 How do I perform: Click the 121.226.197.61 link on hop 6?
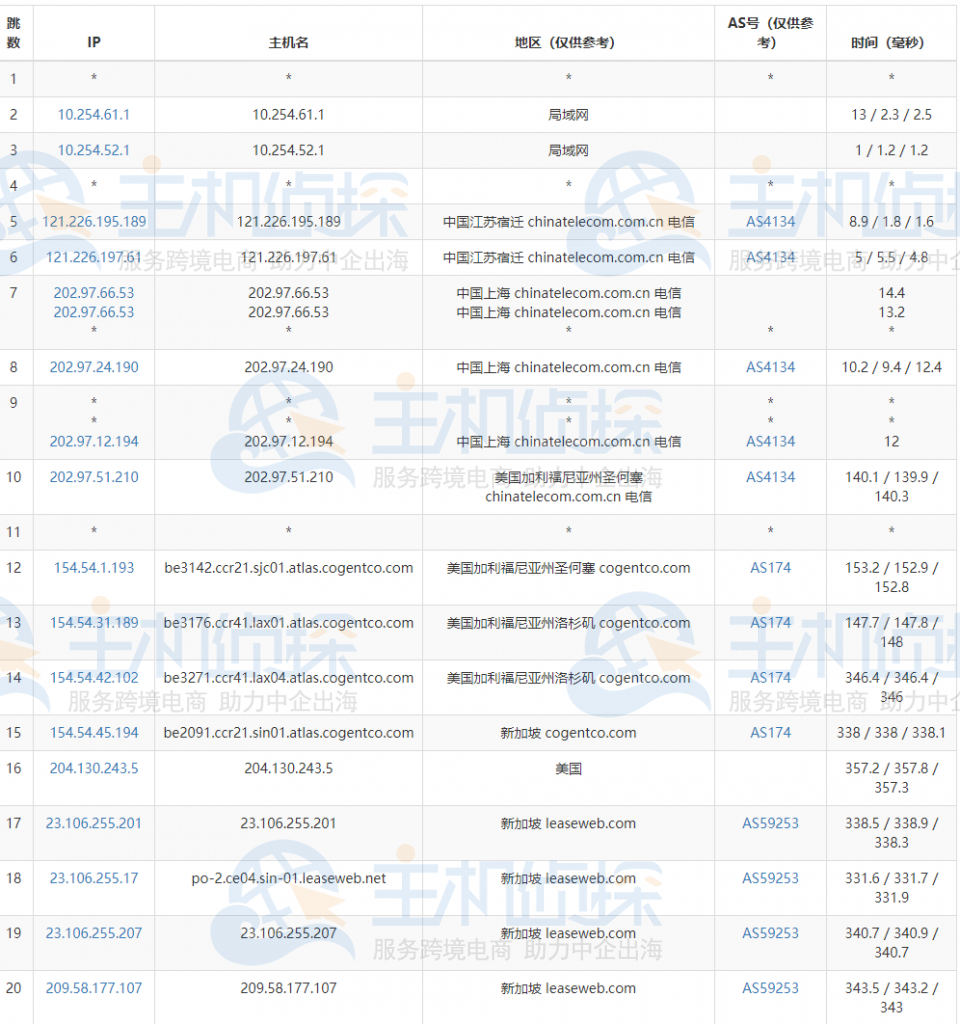pos(93,257)
